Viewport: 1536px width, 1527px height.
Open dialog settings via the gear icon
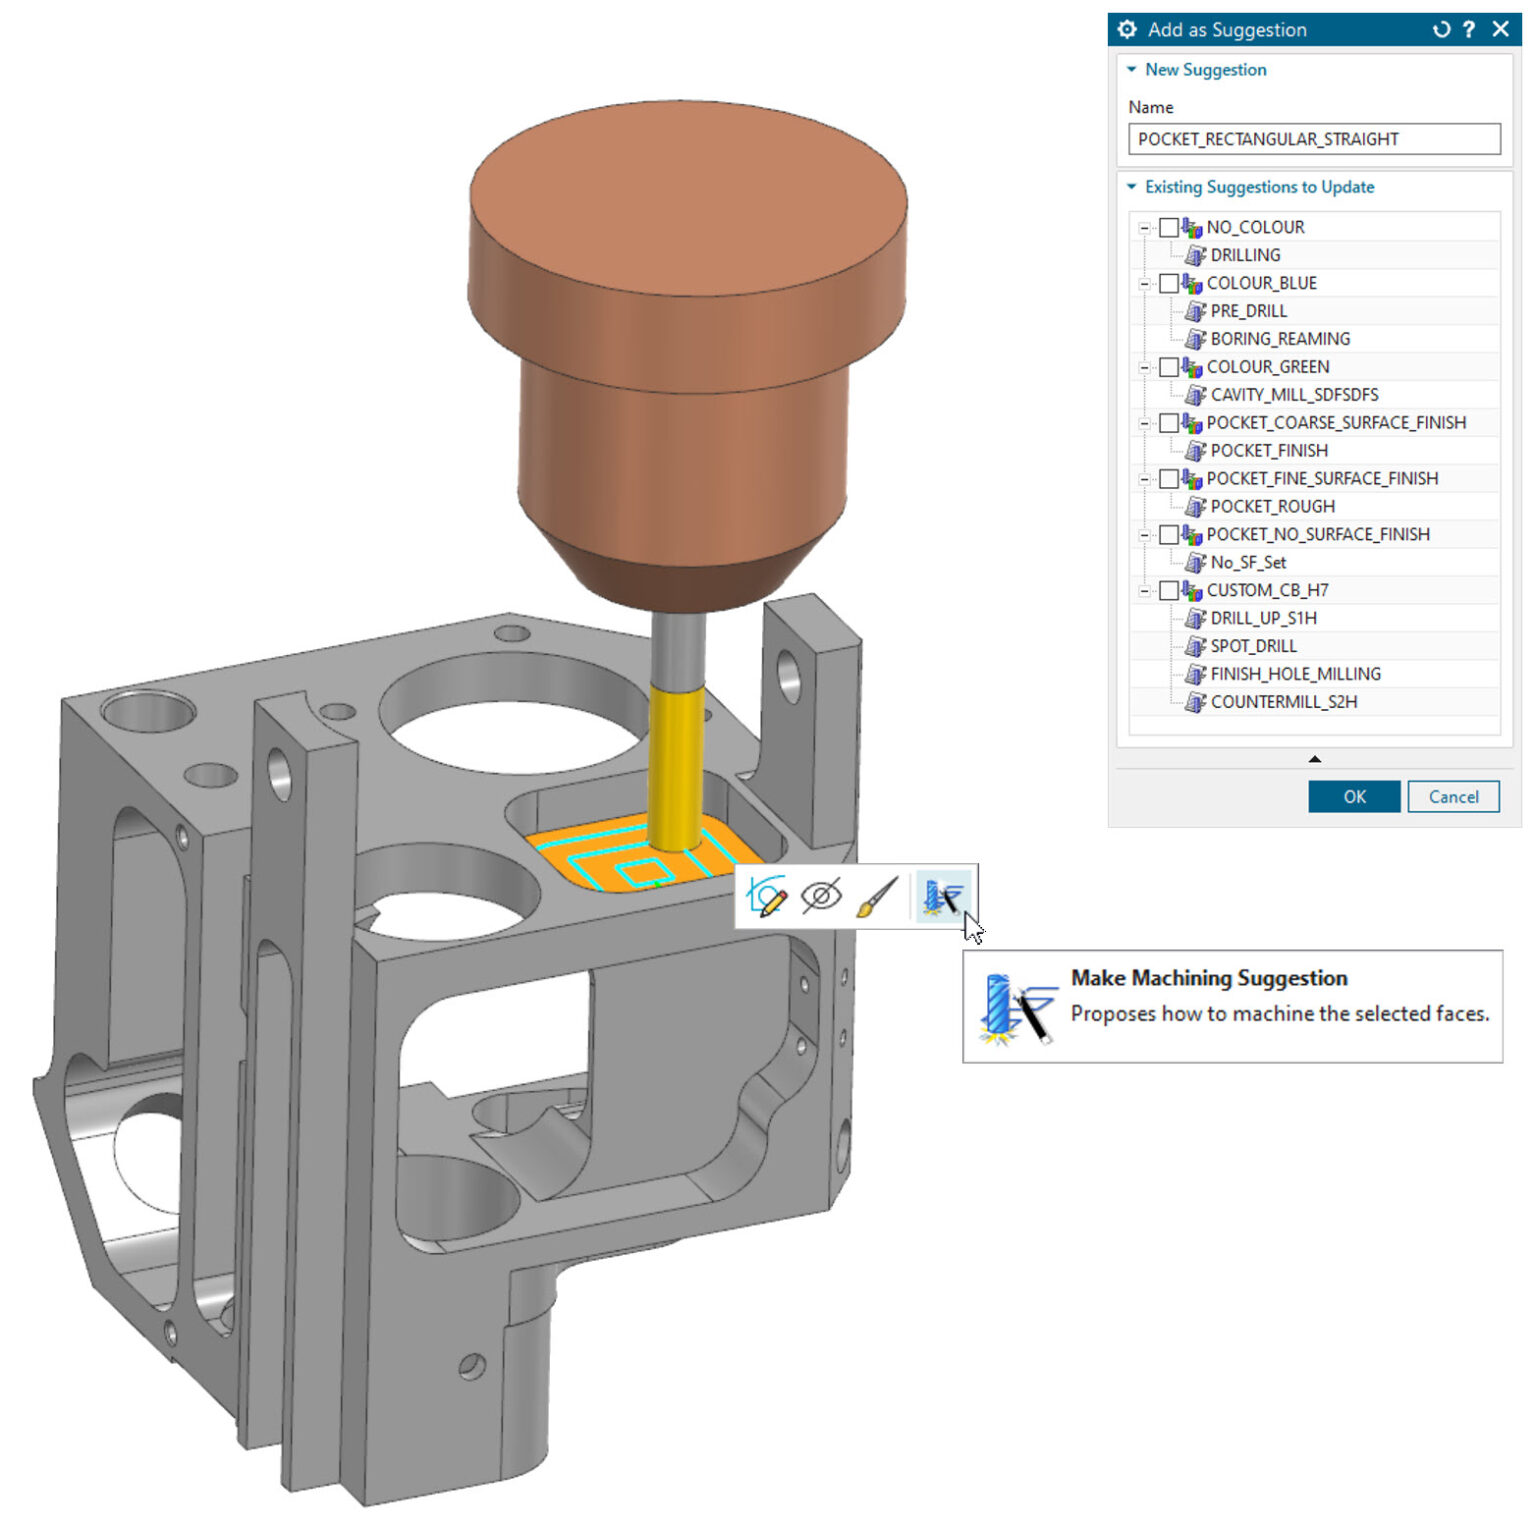[1127, 30]
